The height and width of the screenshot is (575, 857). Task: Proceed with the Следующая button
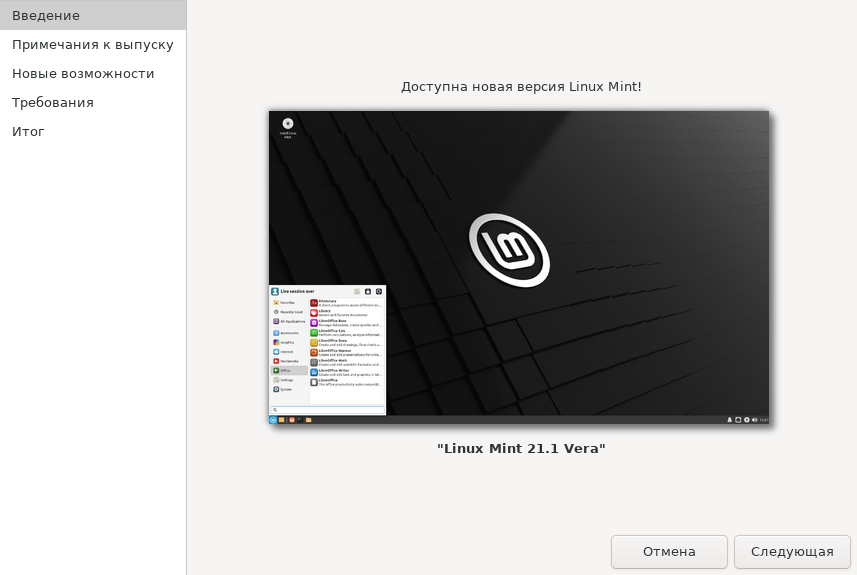[x=792, y=551]
